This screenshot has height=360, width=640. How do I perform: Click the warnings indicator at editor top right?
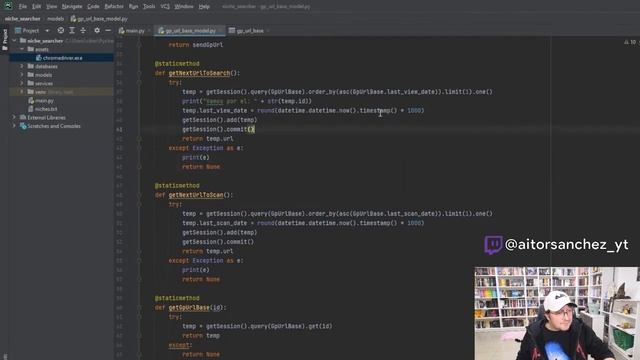[630, 42]
